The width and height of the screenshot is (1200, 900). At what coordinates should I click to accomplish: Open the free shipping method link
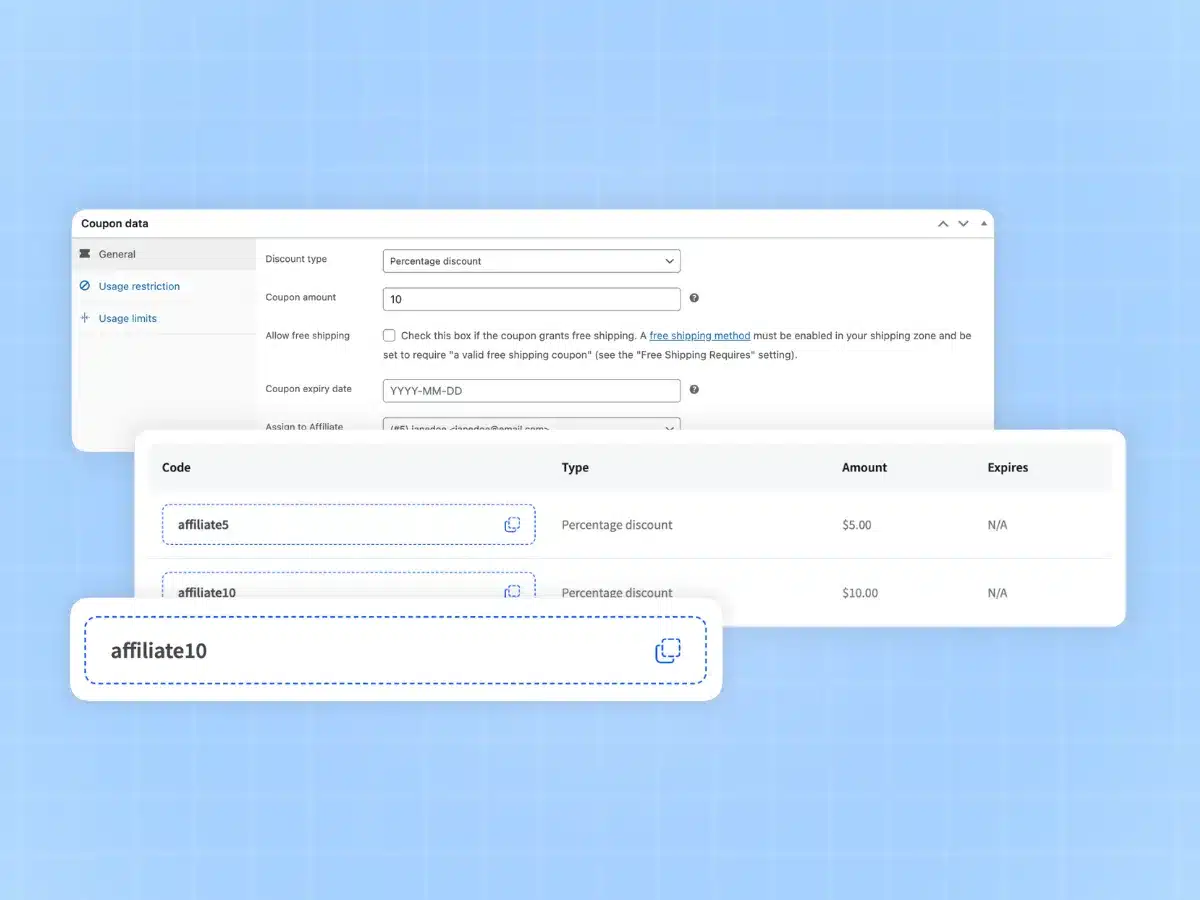click(699, 335)
